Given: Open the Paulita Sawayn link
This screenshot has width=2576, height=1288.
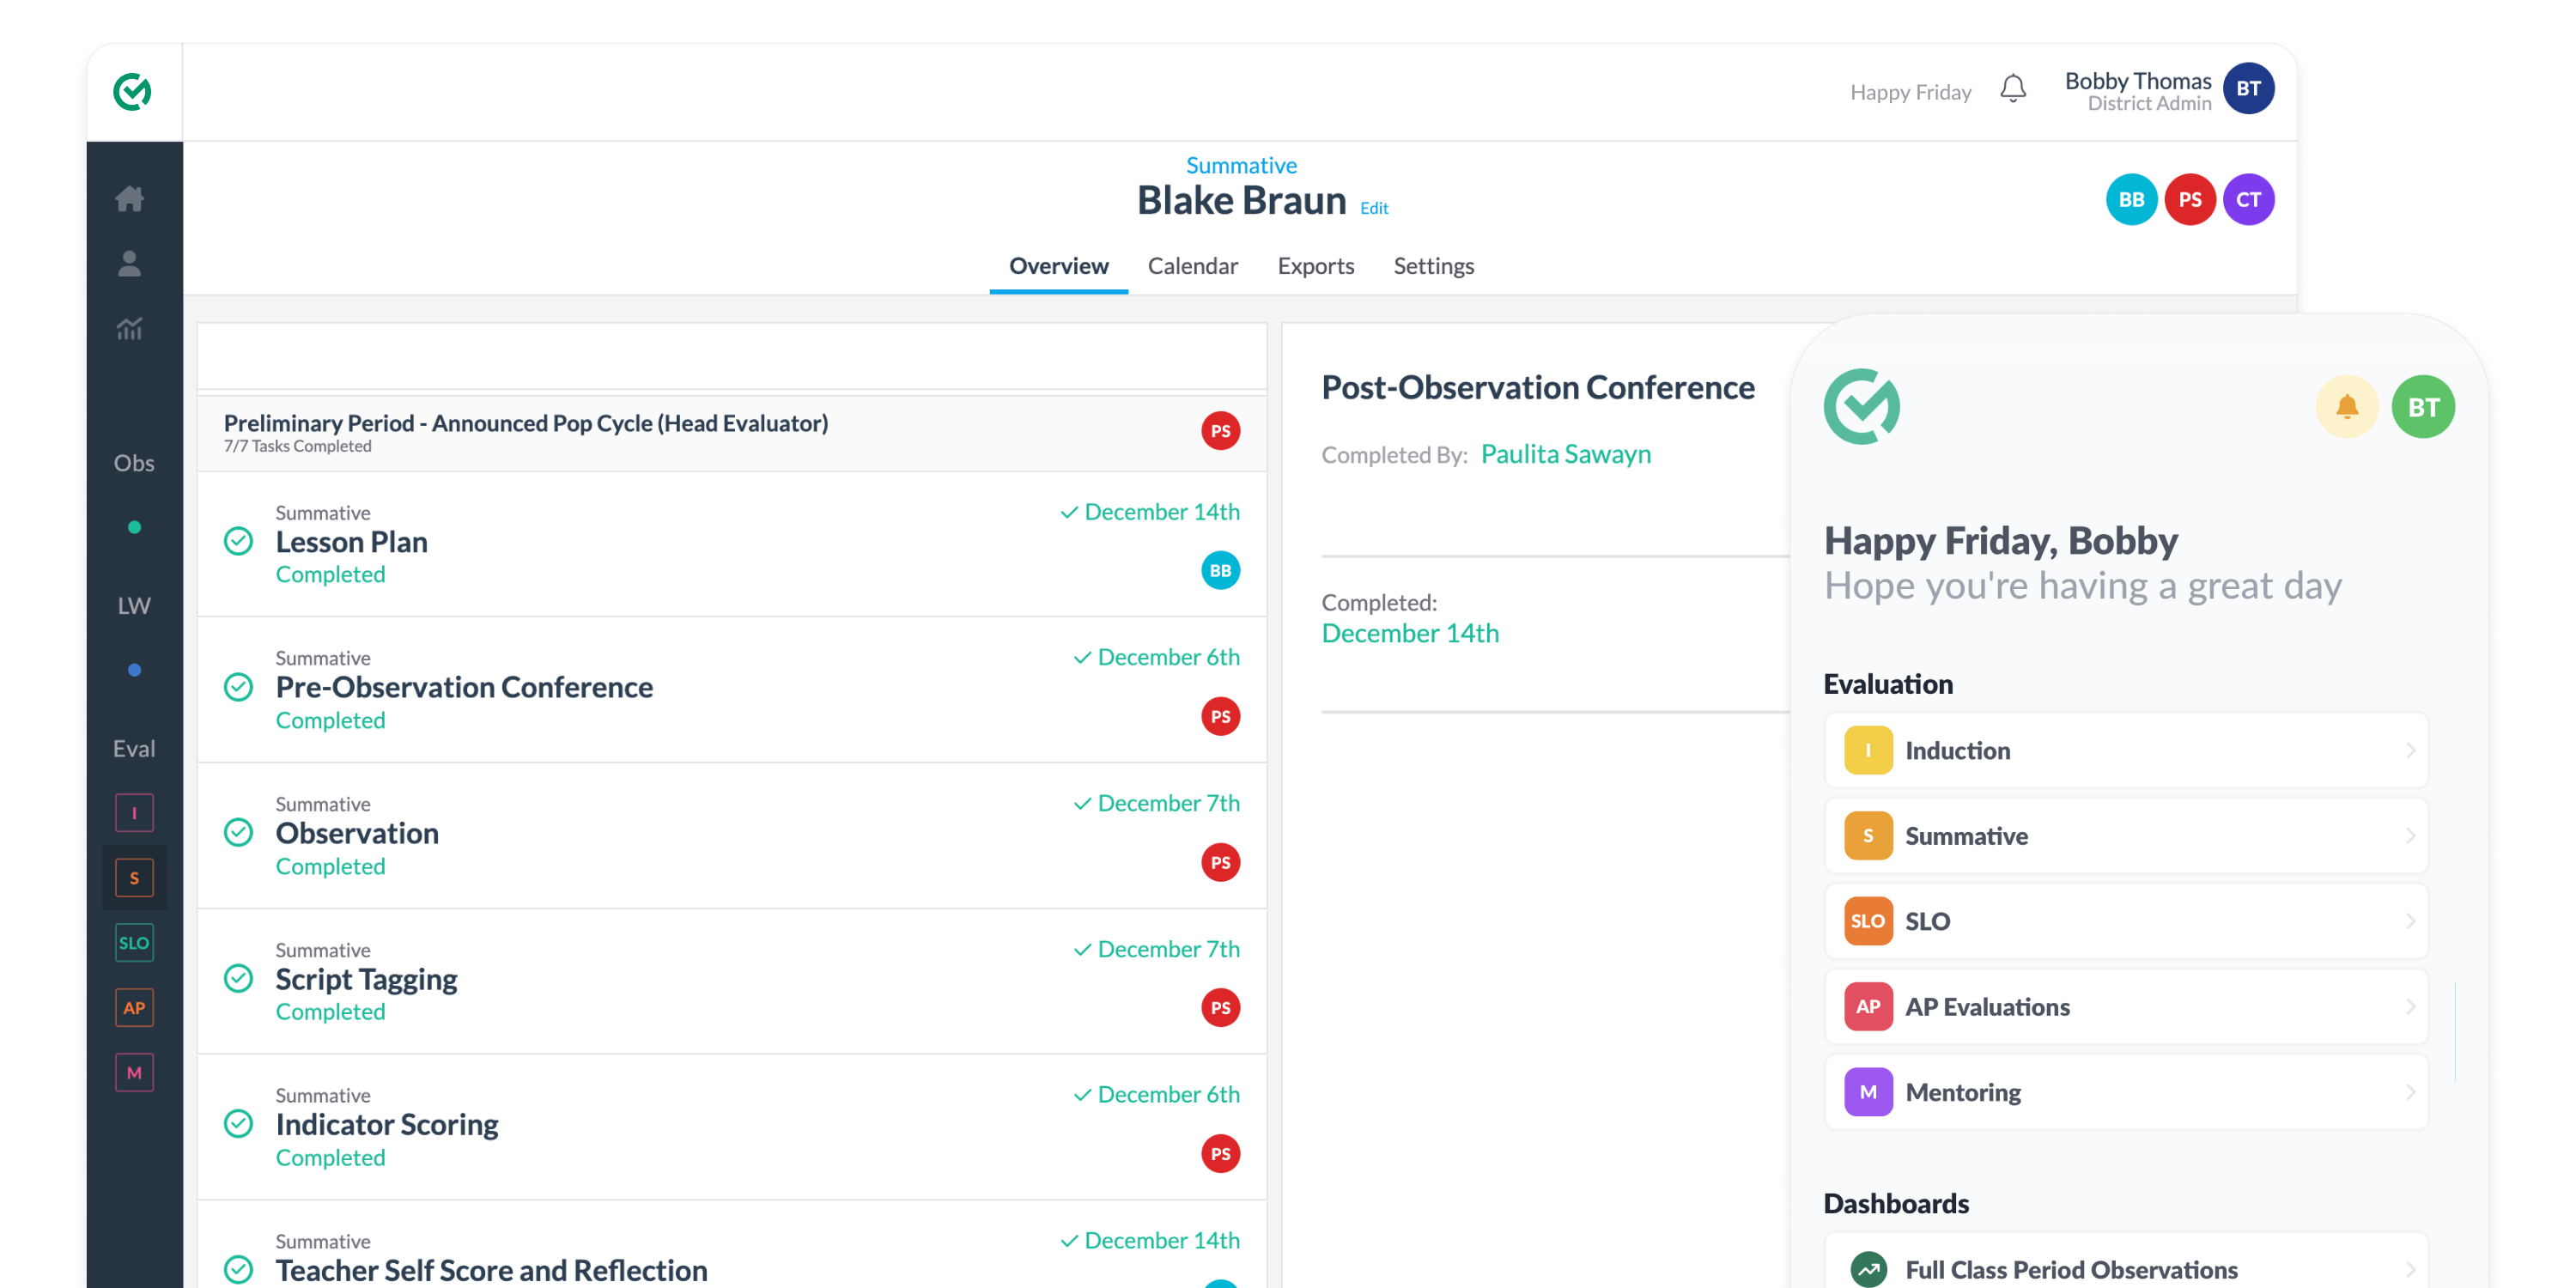Looking at the screenshot, I should coord(1565,454).
